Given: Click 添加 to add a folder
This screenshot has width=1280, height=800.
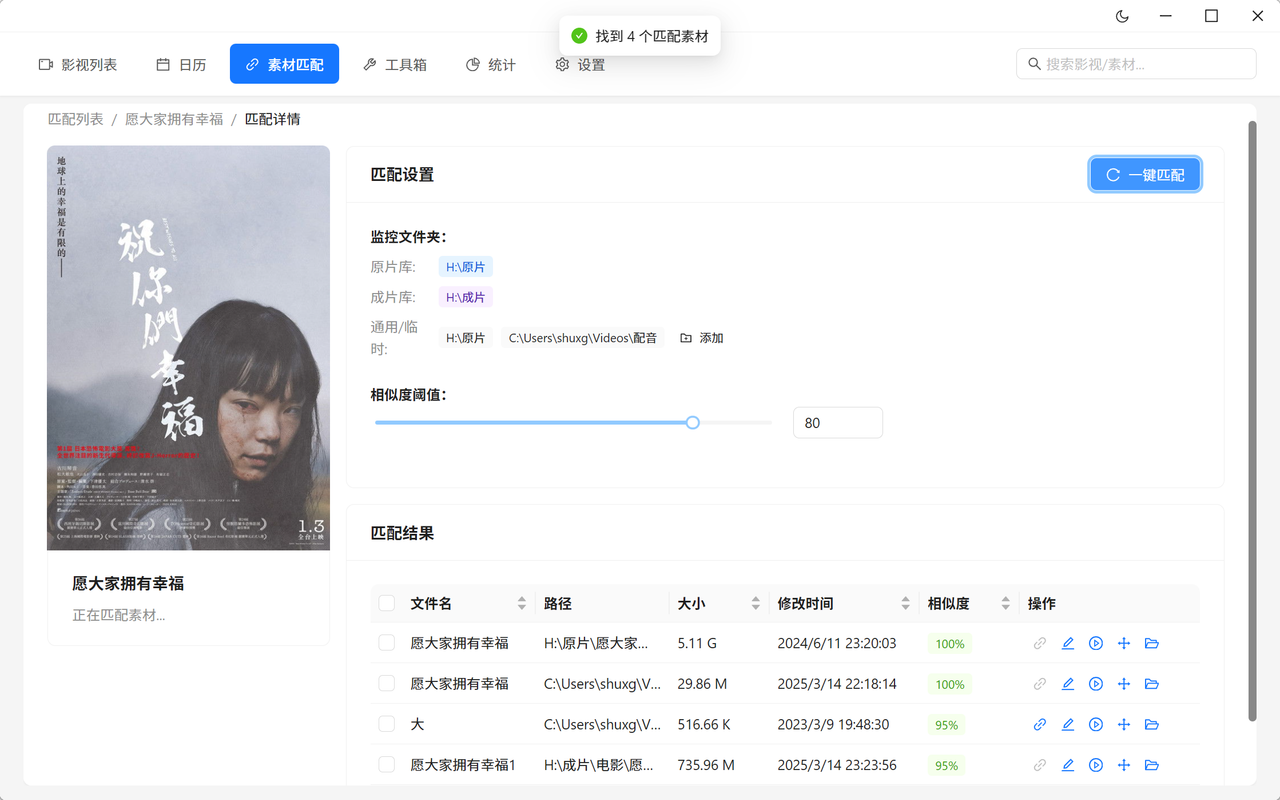Looking at the screenshot, I should click(x=702, y=338).
